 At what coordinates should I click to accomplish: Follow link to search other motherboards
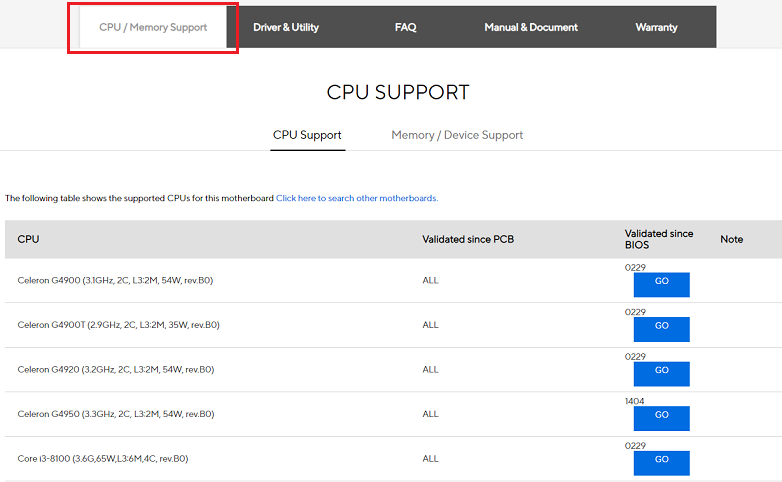357,198
